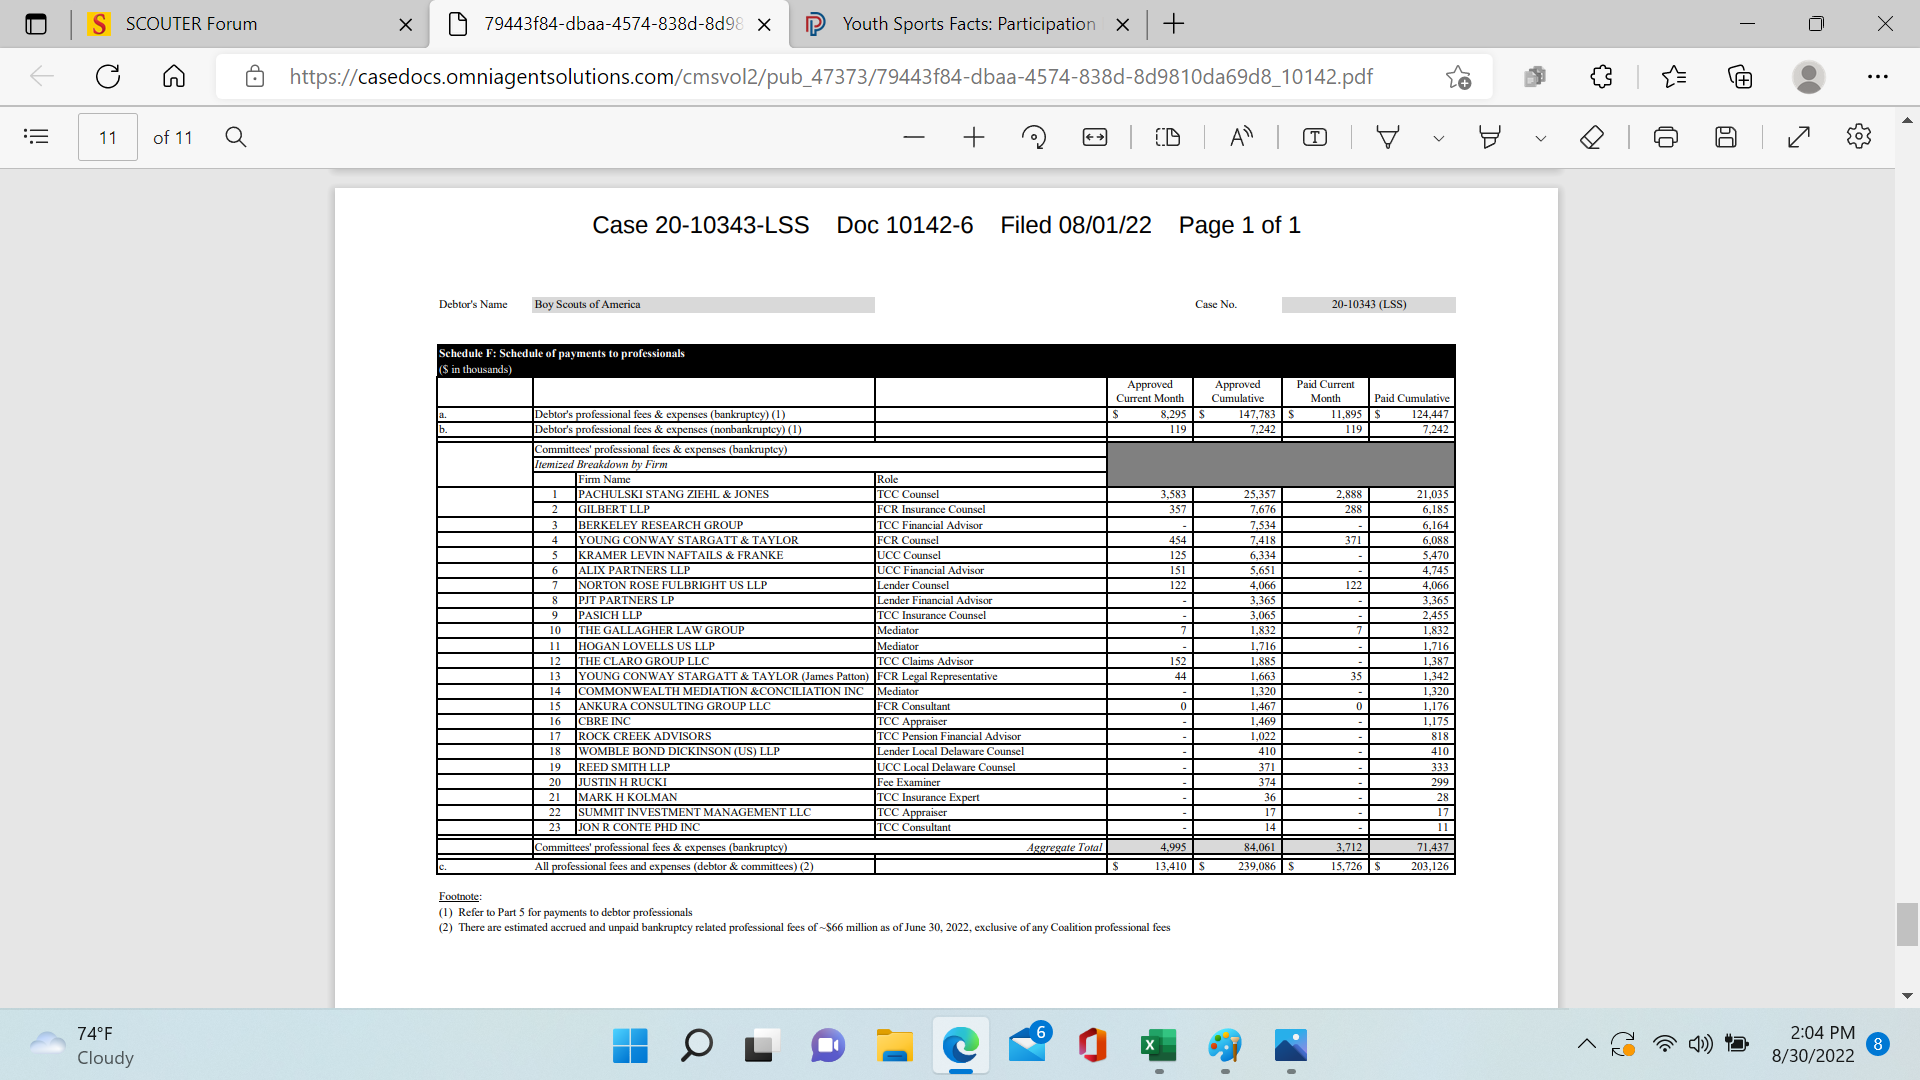Viewport: 1920px width, 1080px height.
Task: Close the Youth Sports Facts tab
Action: pyautogui.click(x=1123, y=24)
